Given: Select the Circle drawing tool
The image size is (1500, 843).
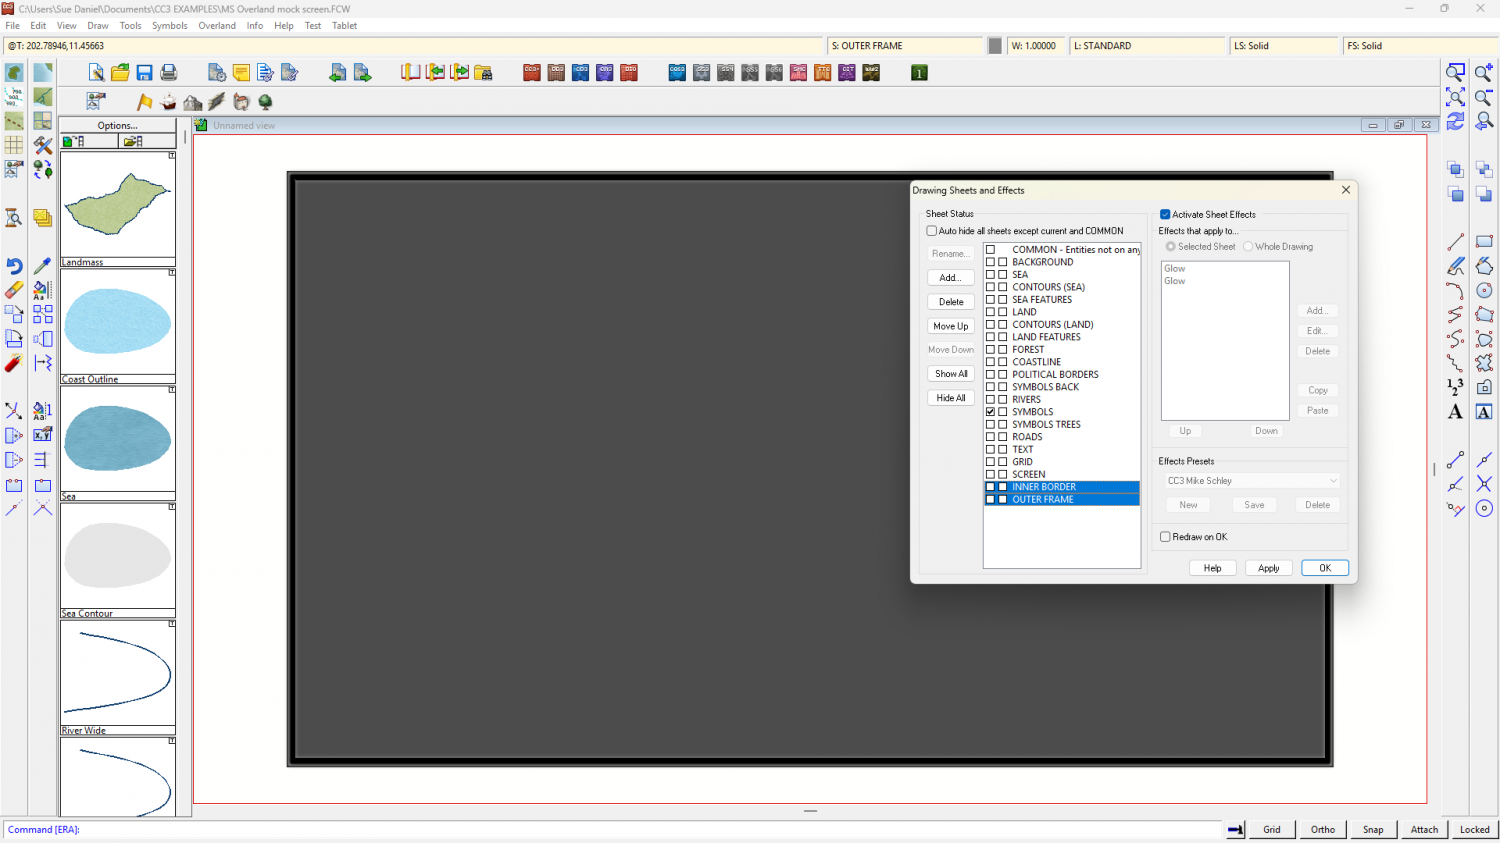Looking at the screenshot, I should [x=1484, y=290].
